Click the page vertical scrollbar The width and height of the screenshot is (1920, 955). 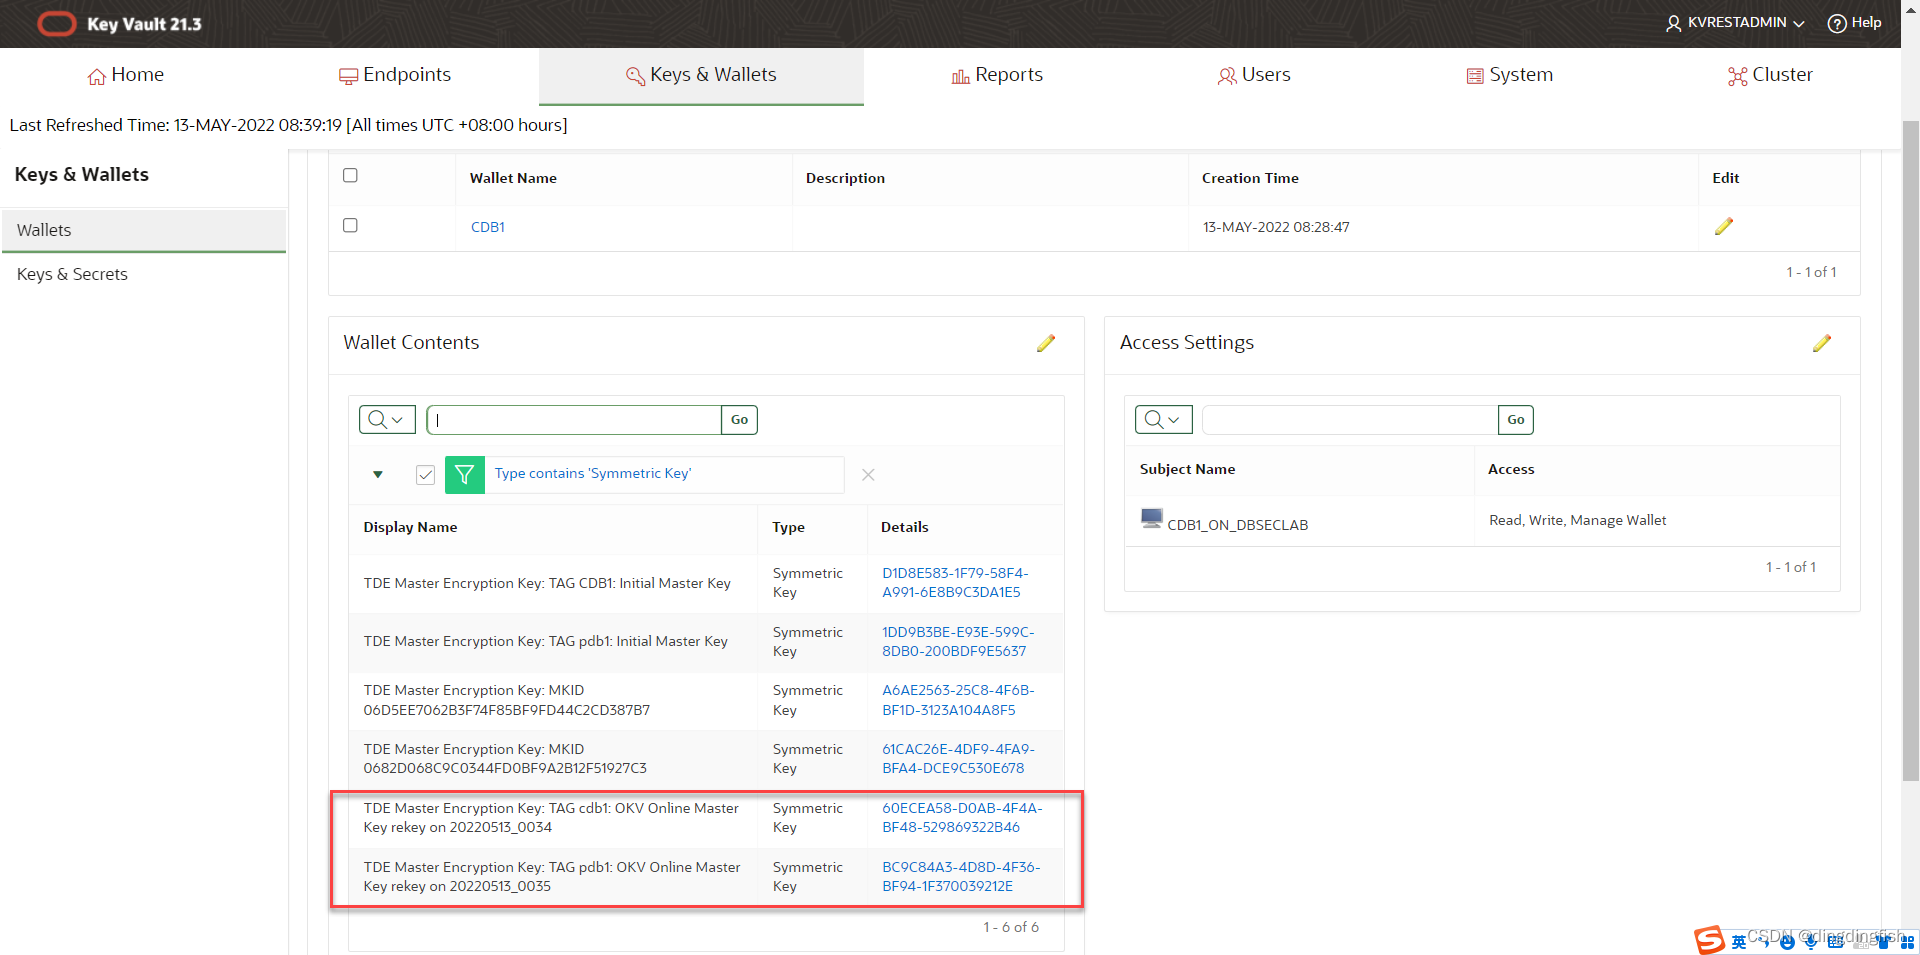[1910, 450]
